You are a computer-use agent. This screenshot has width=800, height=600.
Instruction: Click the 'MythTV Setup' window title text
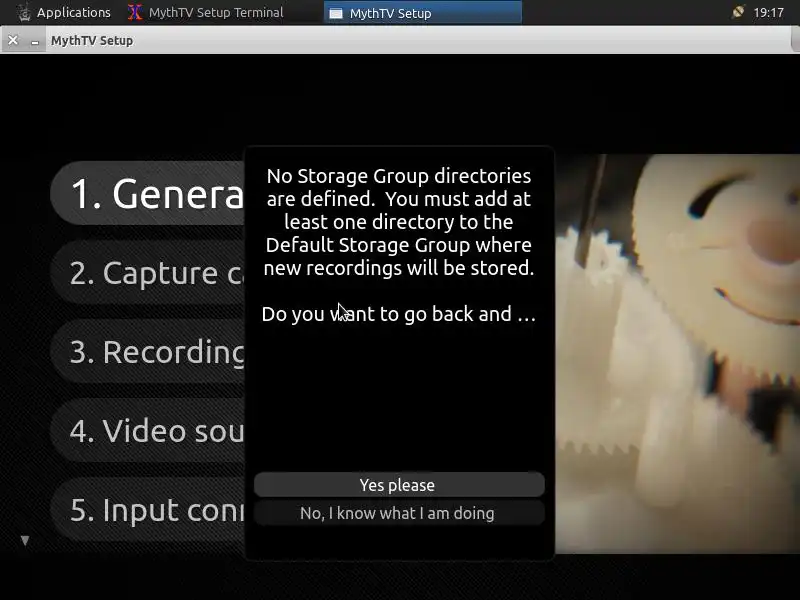[92, 40]
